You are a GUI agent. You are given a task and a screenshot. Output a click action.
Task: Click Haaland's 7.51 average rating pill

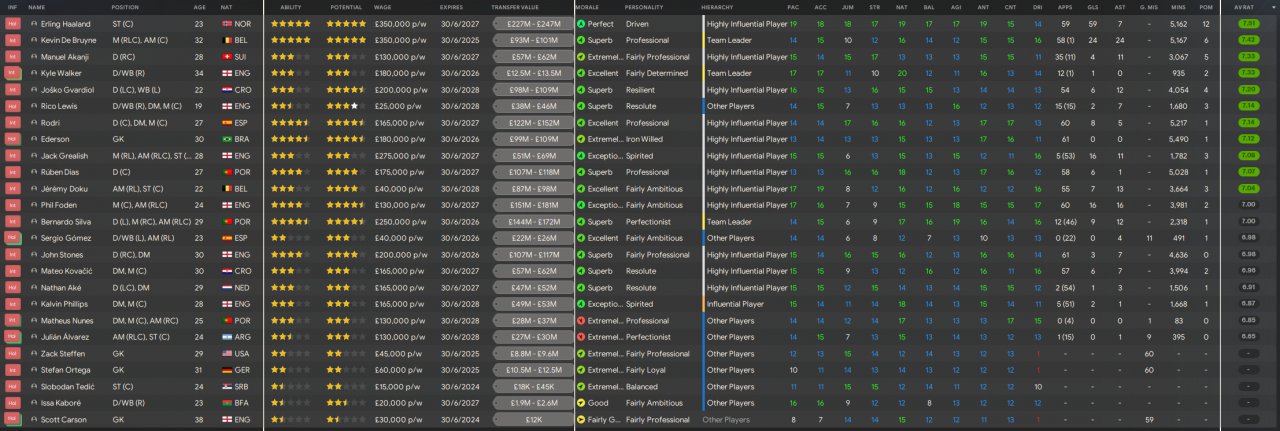[x=1247, y=23]
